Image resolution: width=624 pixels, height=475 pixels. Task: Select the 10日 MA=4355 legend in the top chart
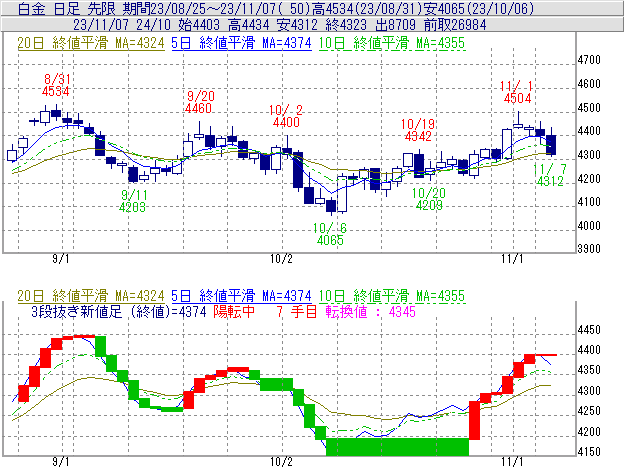coord(392,43)
